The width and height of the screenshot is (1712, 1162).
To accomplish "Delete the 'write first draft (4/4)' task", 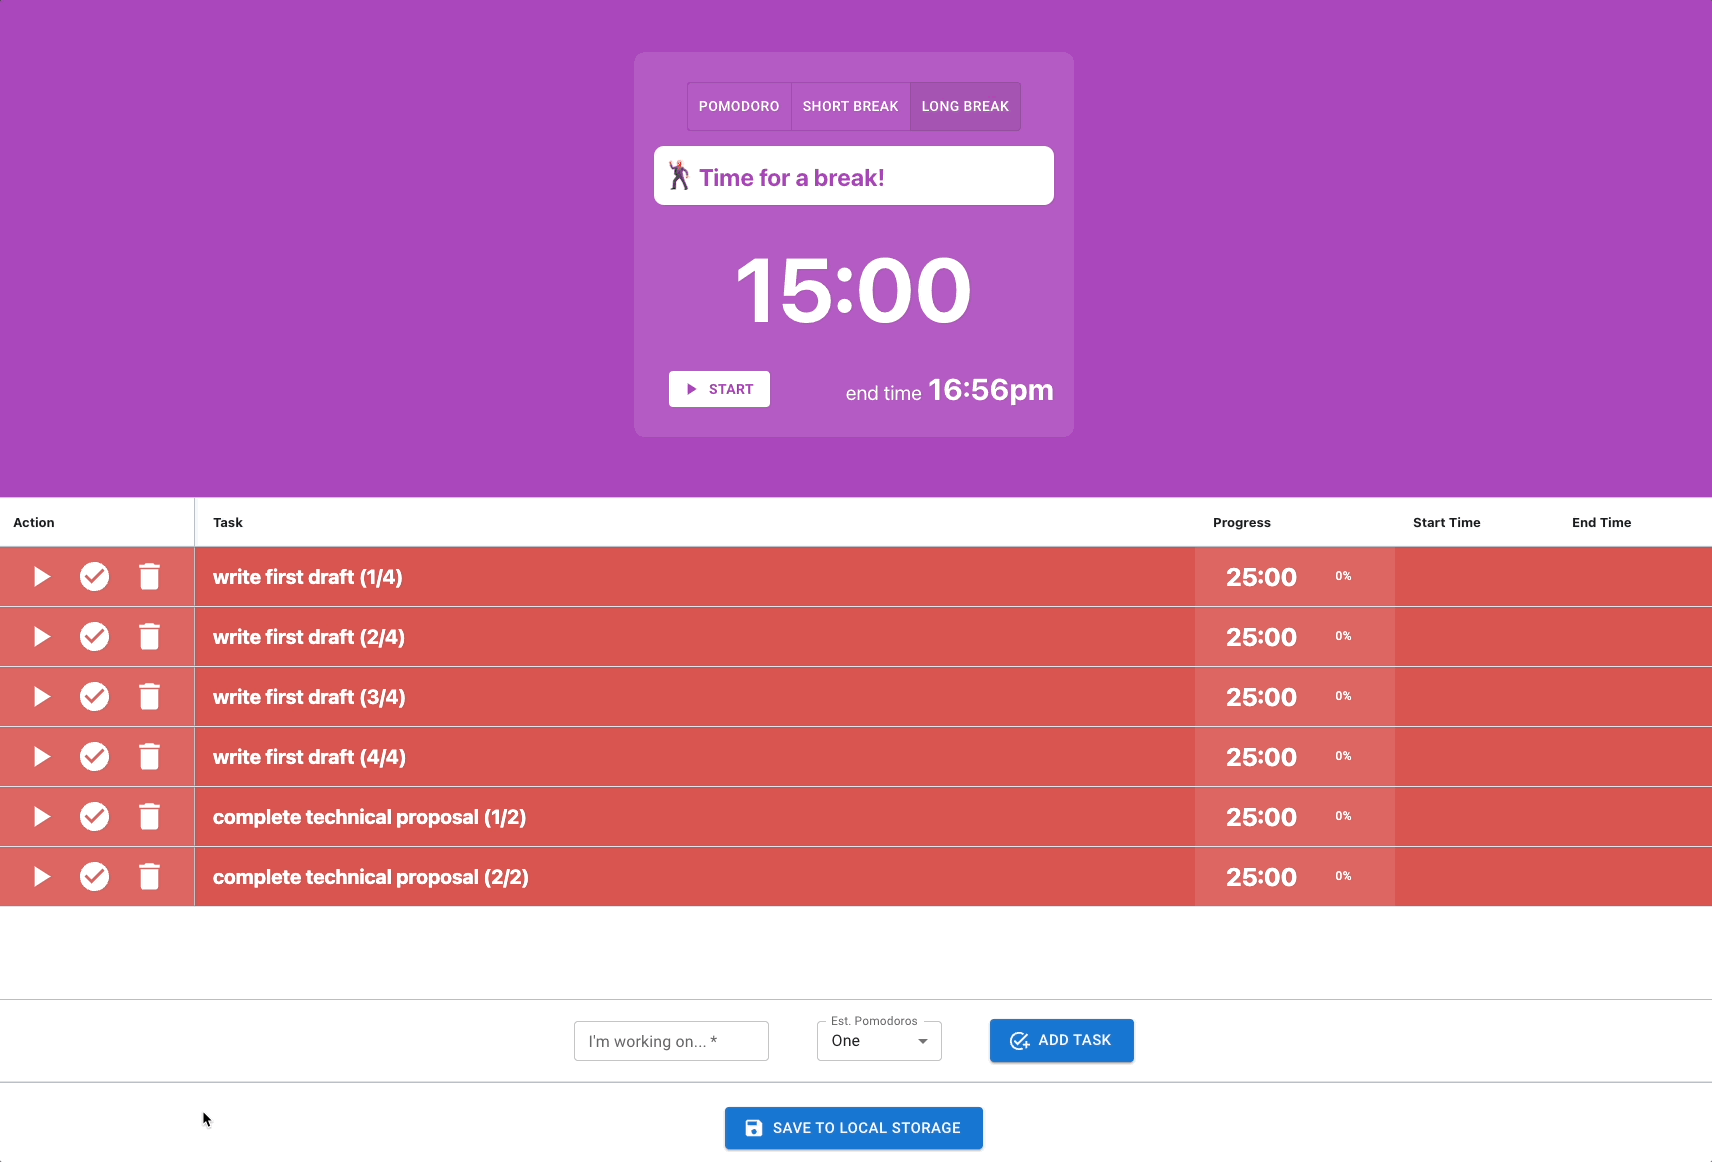I will pos(149,757).
